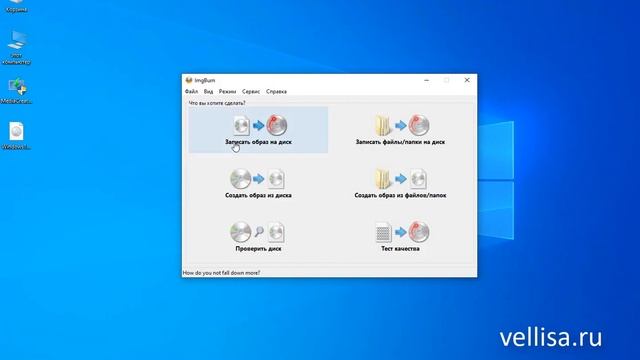
Task: Choose 'Записать файлы/папки на диск' mode icon
Action: (x=402, y=125)
